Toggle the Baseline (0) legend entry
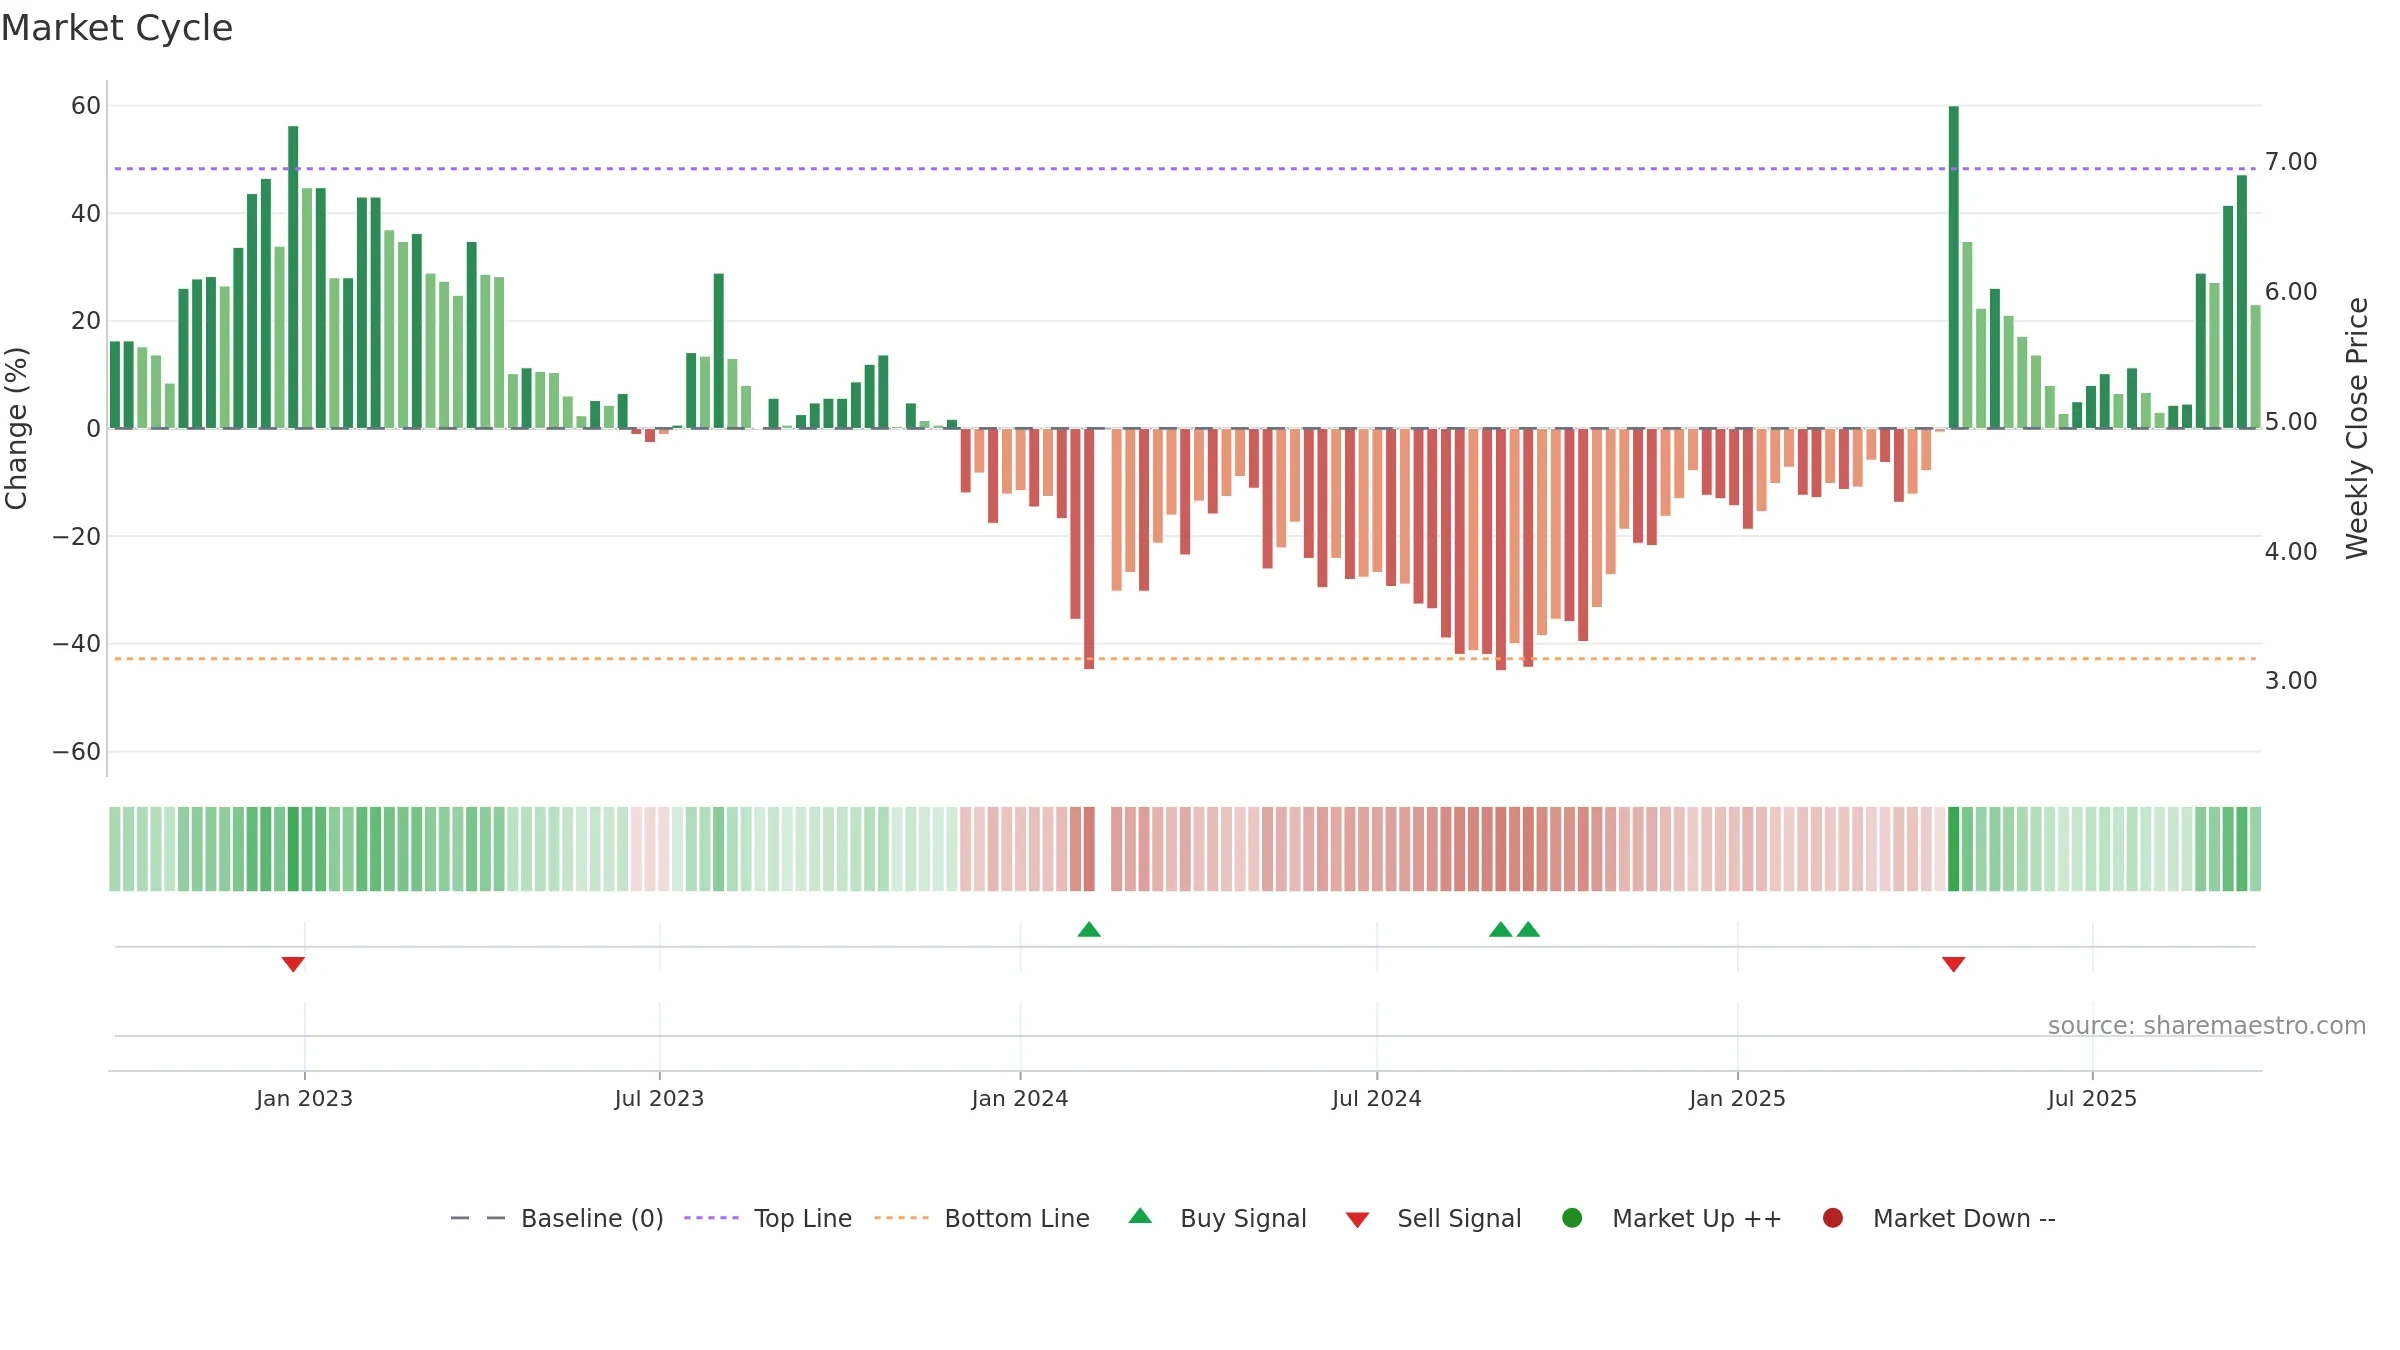This screenshot has height=1350, width=2400. 557,1218
